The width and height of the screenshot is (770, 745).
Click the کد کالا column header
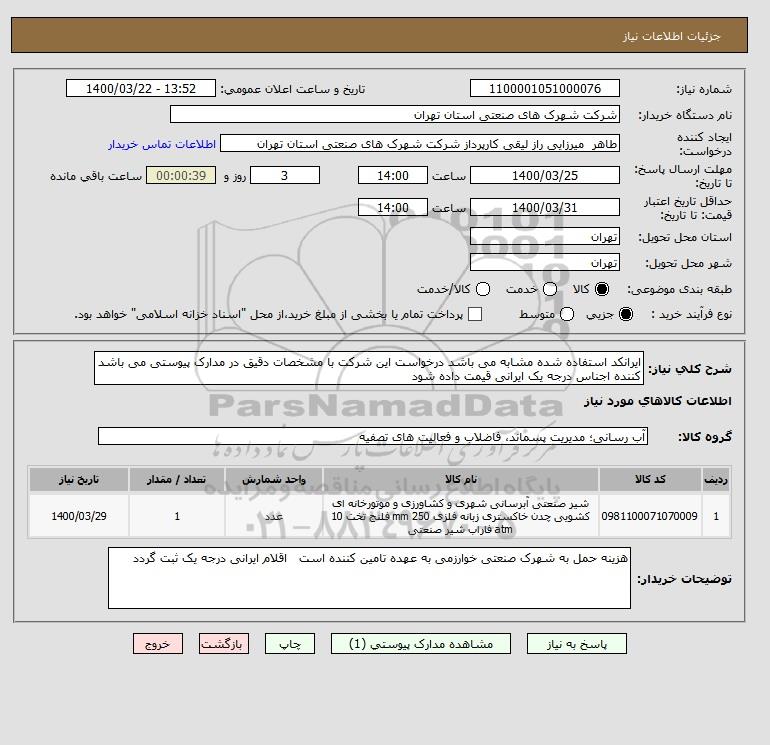tap(650, 479)
